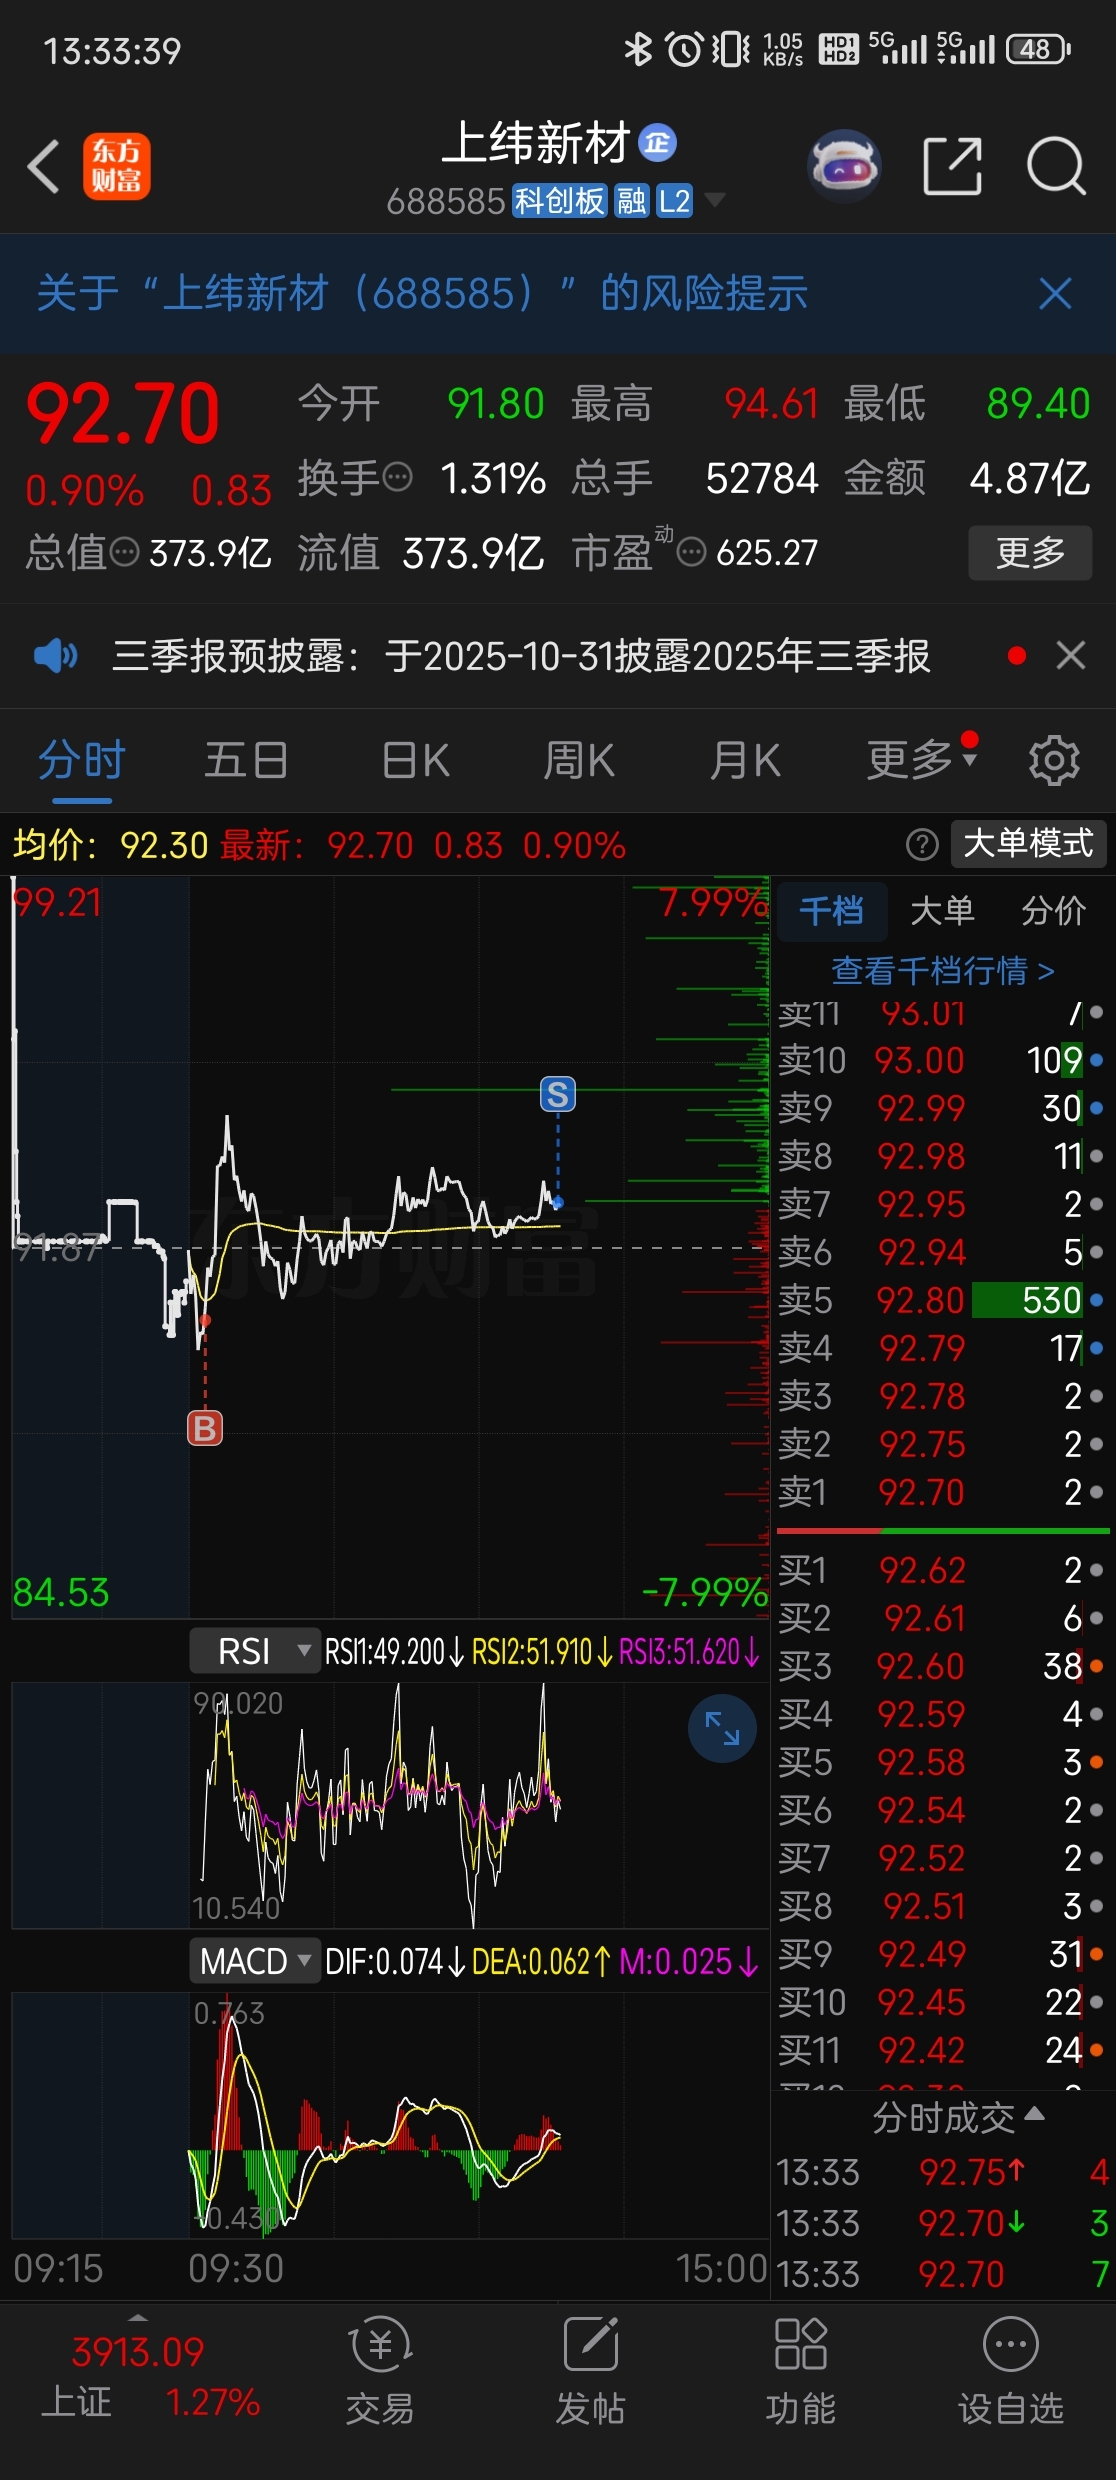Open the MACD indicator dropdown
1116x2480 pixels.
click(254, 1961)
